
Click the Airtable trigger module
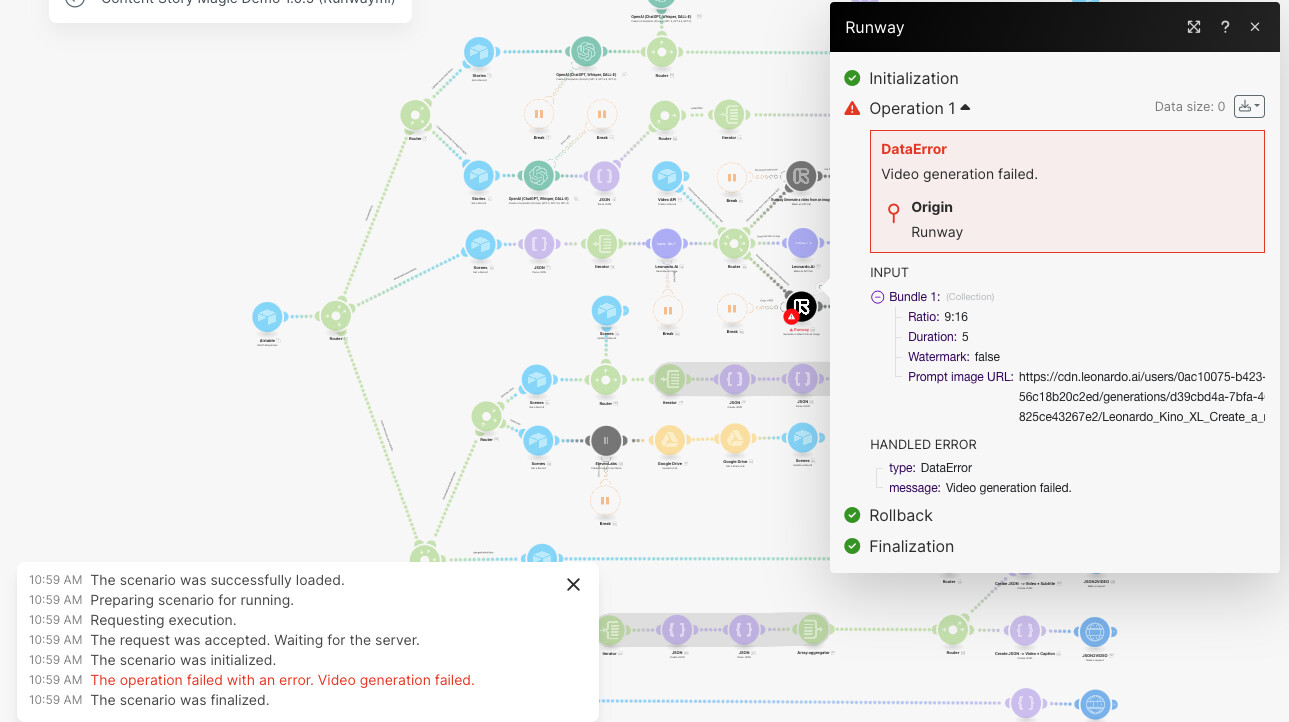[266, 317]
